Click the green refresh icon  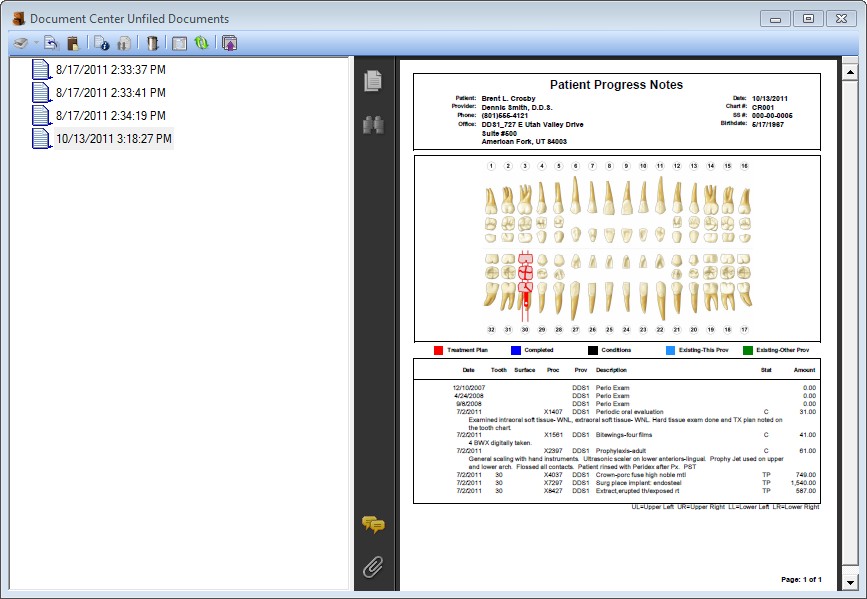coord(203,44)
